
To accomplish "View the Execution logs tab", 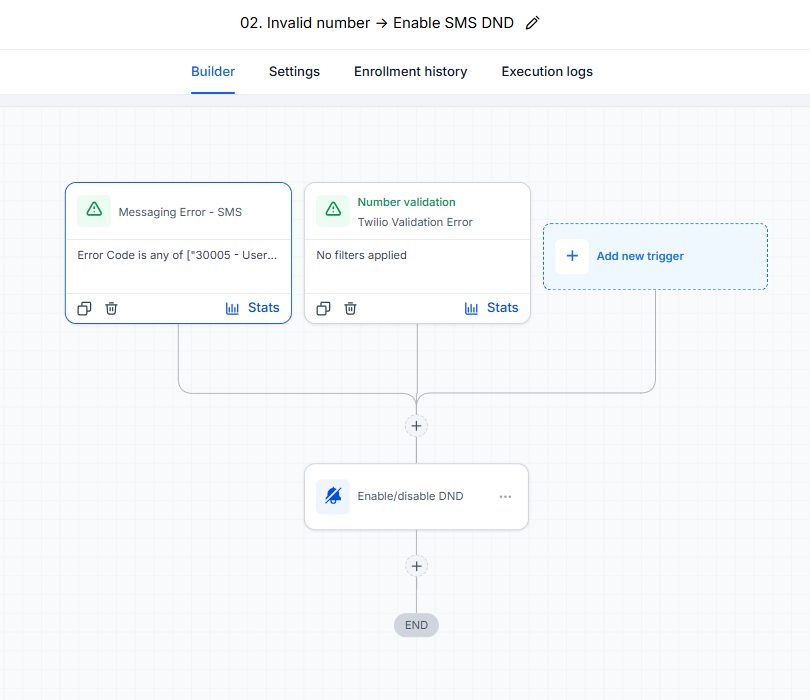I will (547, 71).
